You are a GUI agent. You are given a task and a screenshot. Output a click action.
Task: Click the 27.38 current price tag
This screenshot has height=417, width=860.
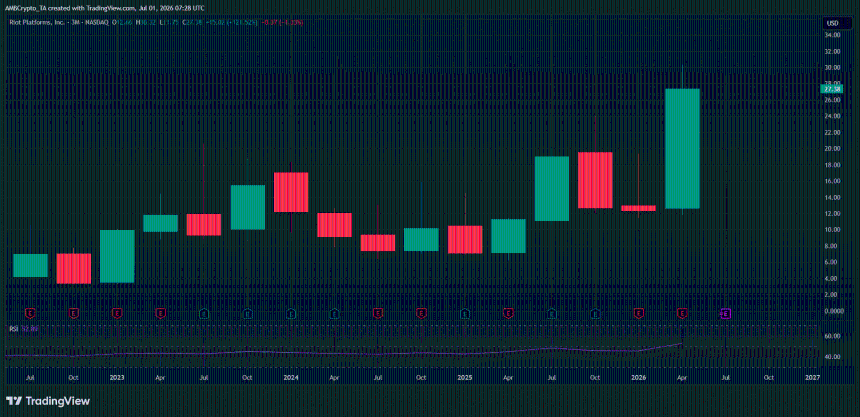831,89
